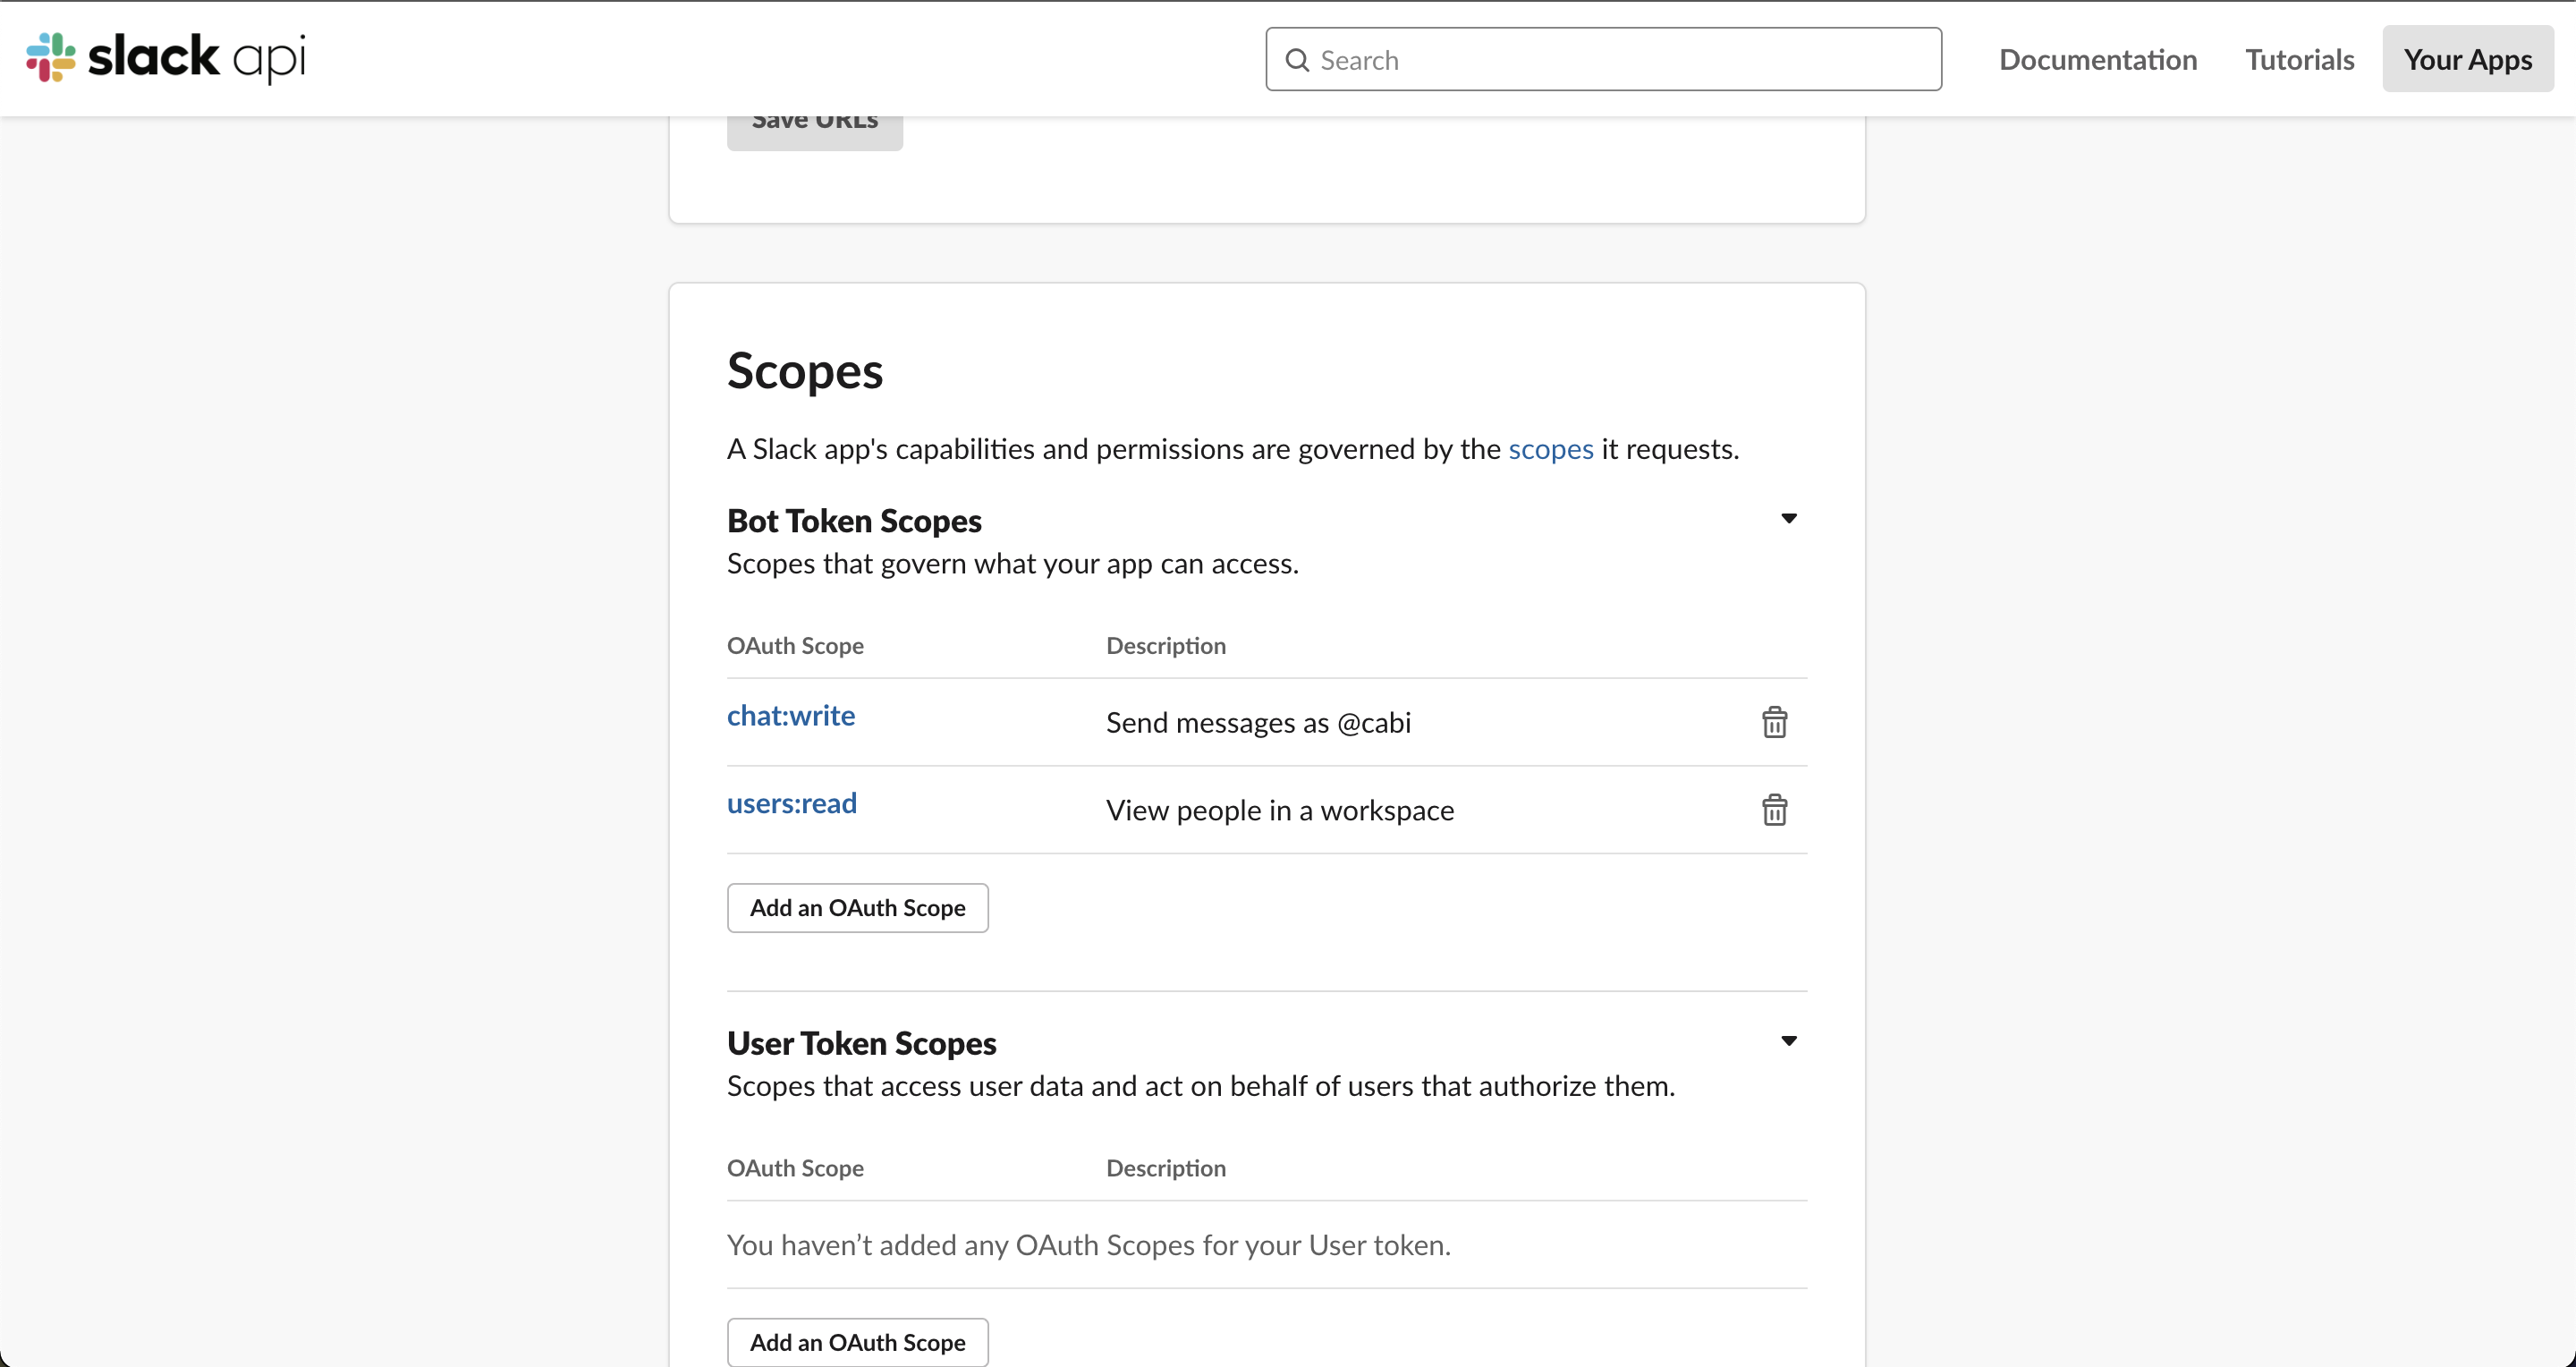Collapse the Bot Token Scopes section
2576x1367 pixels.
click(x=1788, y=518)
